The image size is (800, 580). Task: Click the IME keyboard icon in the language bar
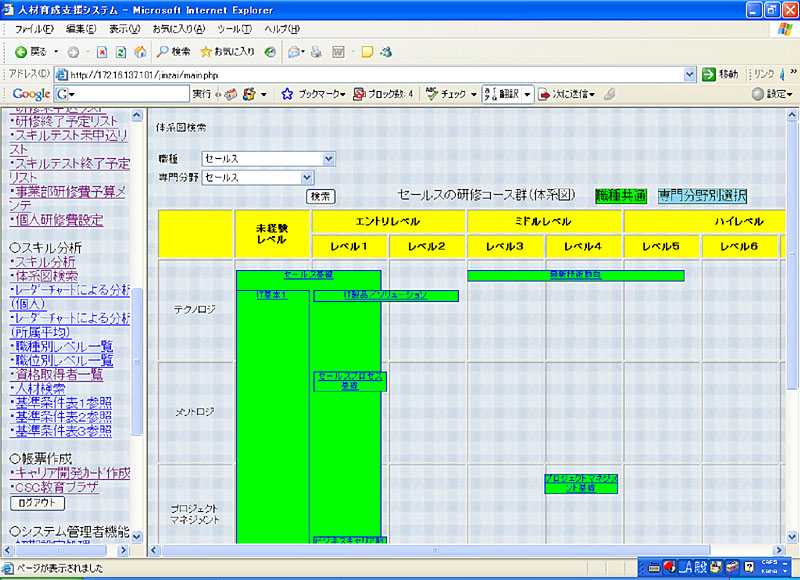click(654, 567)
